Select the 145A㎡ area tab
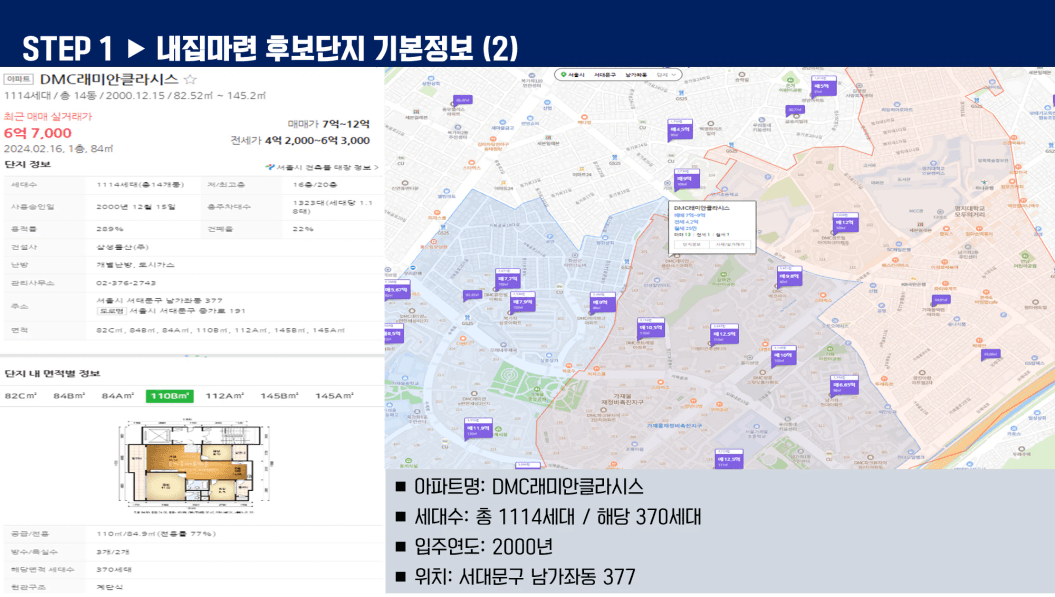The height and width of the screenshot is (597, 1055). tap(334, 396)
